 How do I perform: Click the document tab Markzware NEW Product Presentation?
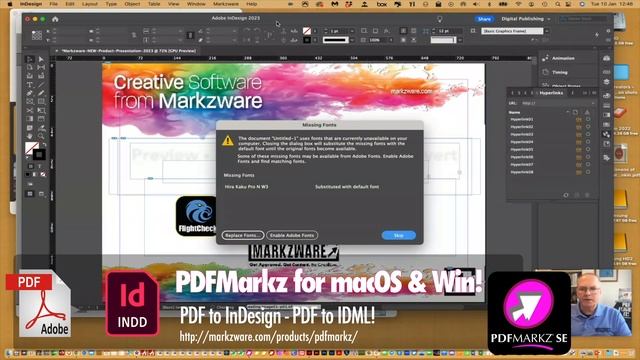(x=129, y=51)
